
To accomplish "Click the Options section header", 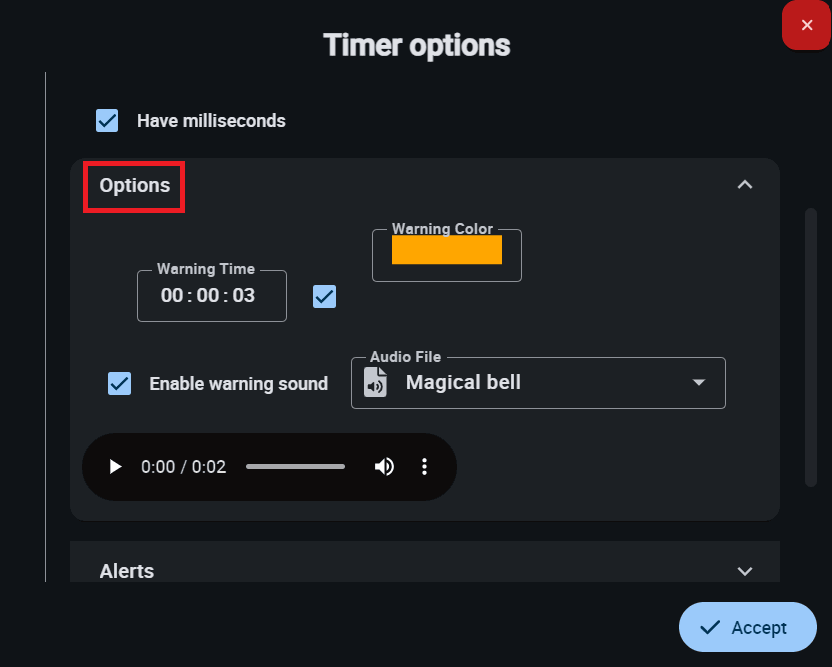I will pyautogui.click(x=135, y=185).
